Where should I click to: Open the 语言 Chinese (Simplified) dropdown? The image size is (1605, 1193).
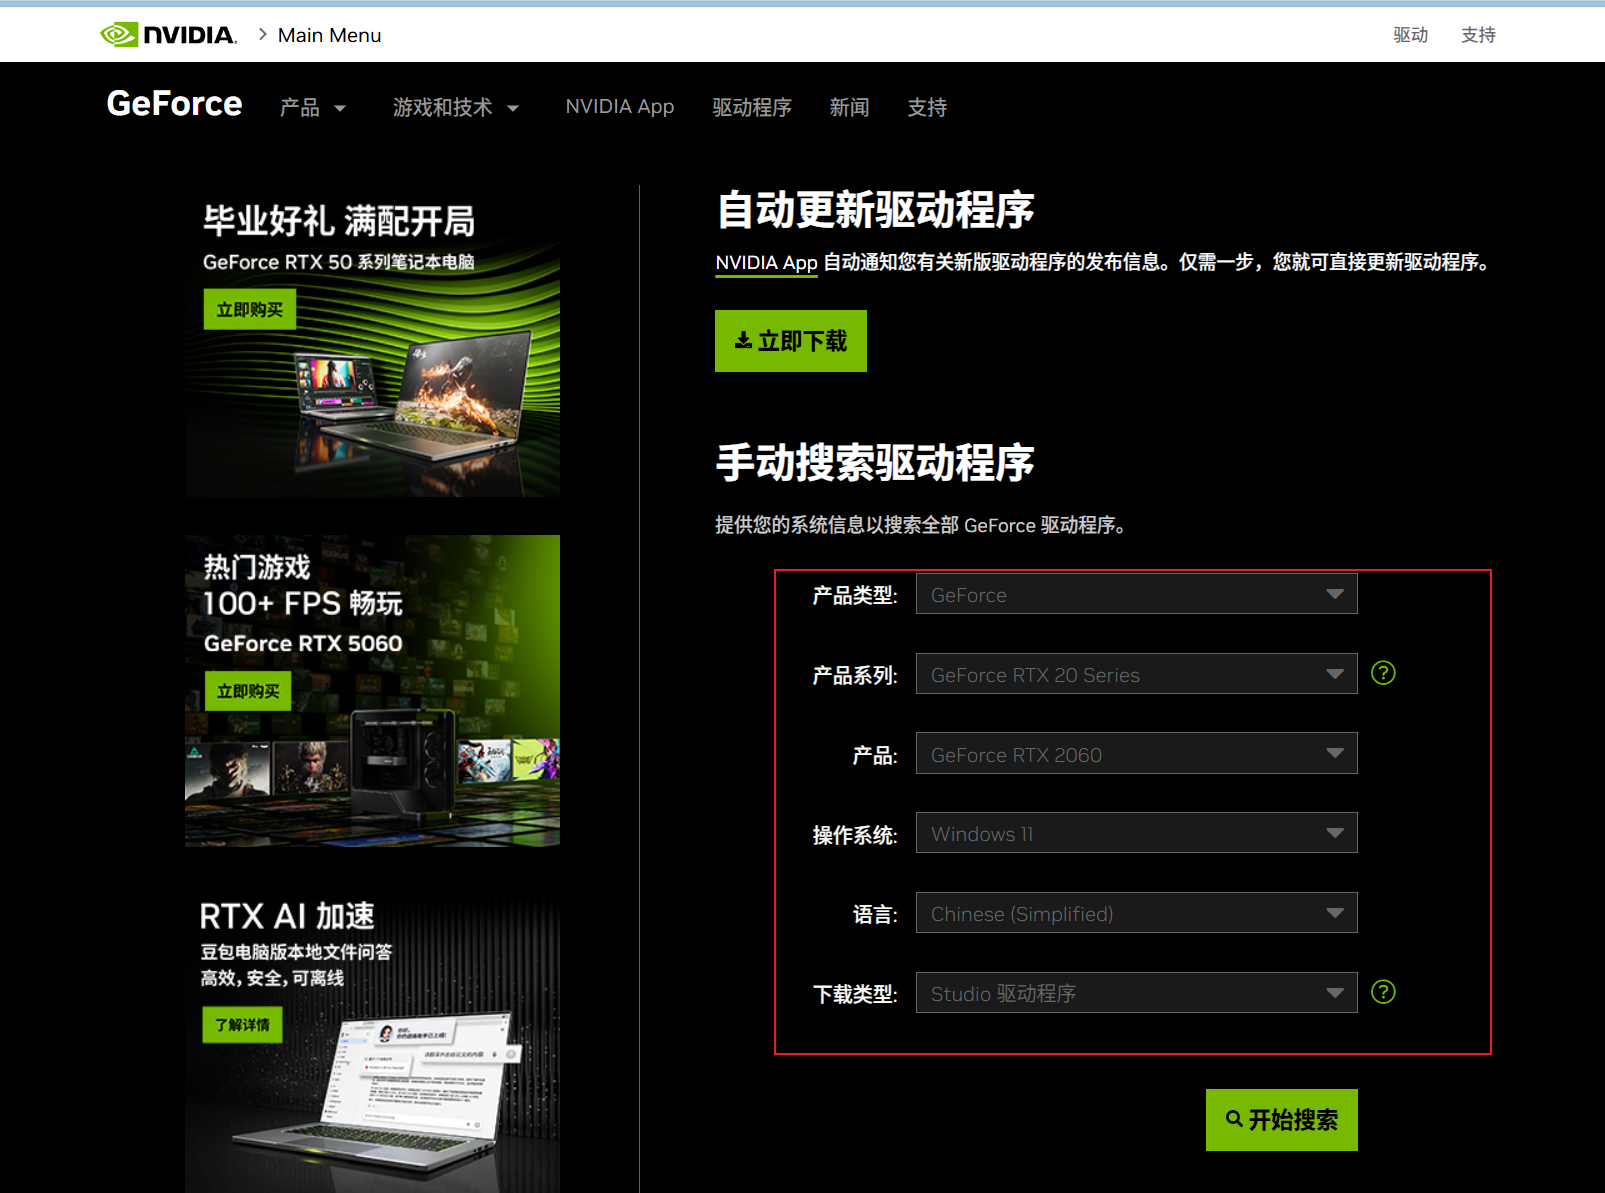coord(1136,913)
